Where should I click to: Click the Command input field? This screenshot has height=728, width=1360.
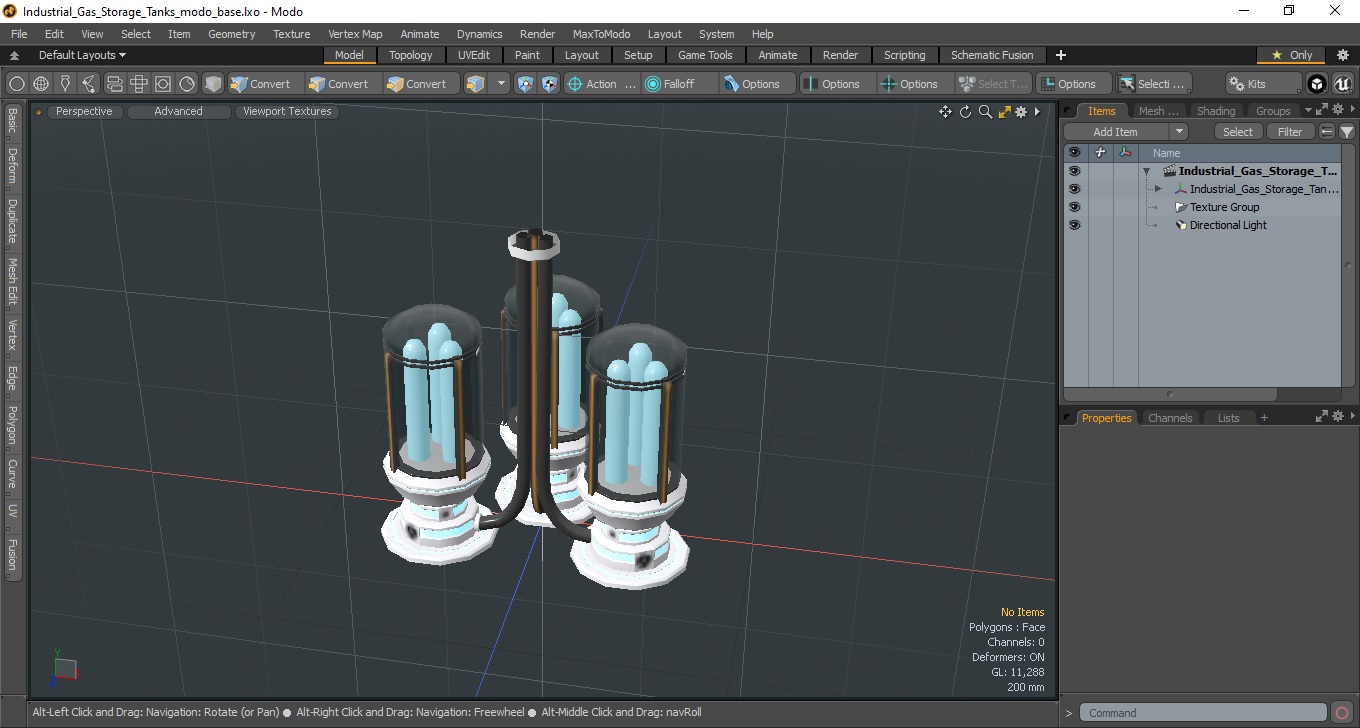click(1205, 713)
